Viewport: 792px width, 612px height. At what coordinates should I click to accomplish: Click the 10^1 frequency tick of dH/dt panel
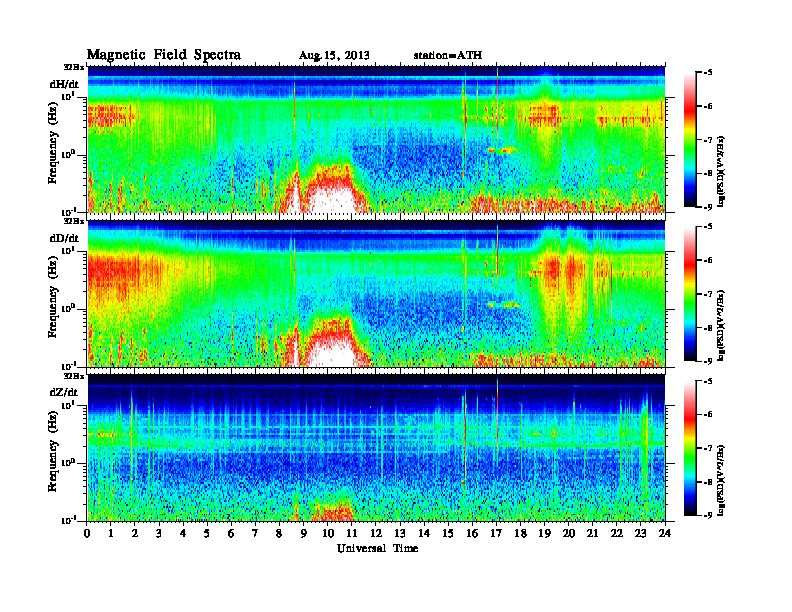[x=68, y=96]
